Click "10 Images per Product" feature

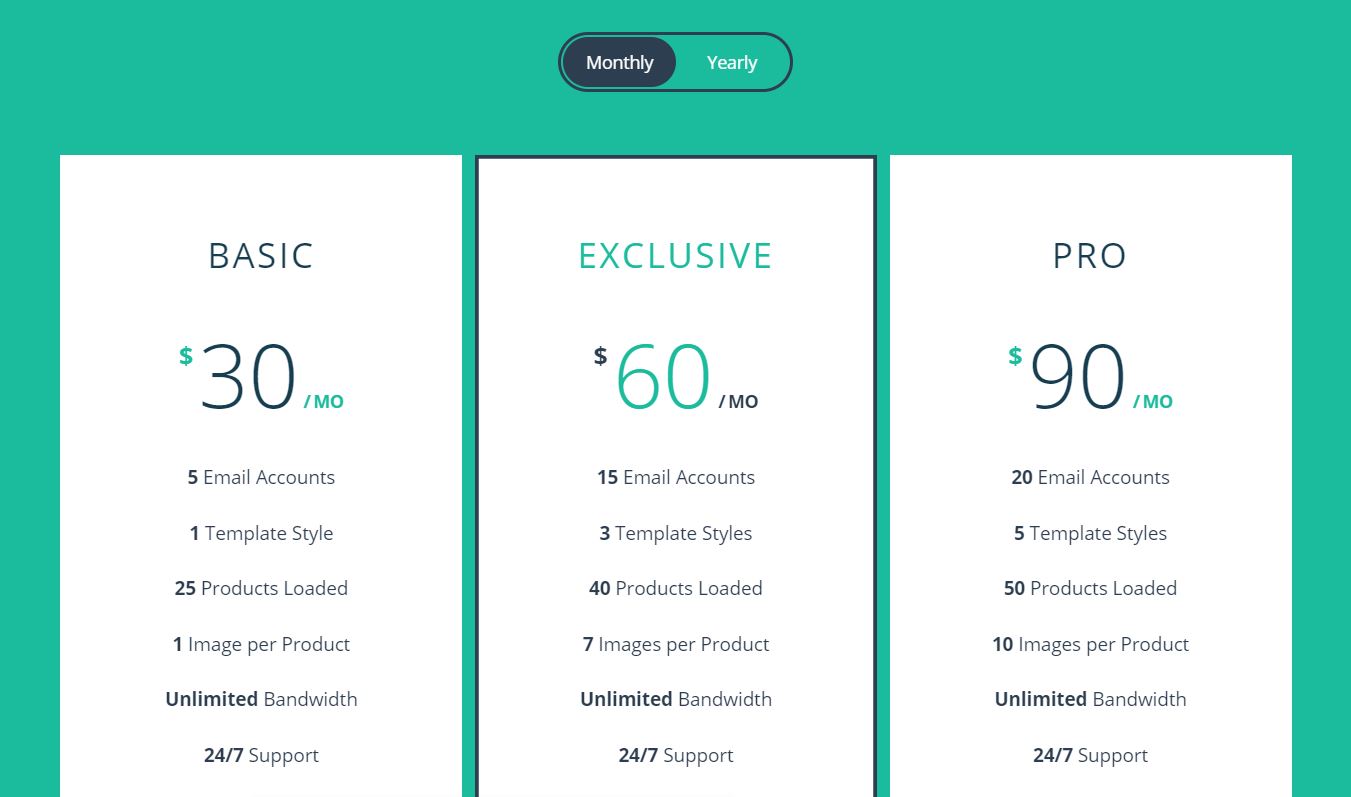pos(1090,644)
